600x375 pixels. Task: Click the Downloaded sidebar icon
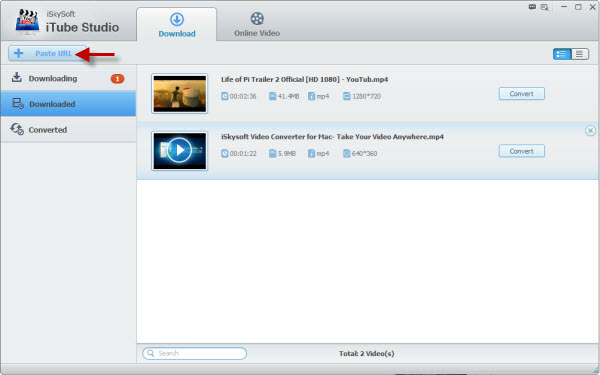tap(18, 103)
